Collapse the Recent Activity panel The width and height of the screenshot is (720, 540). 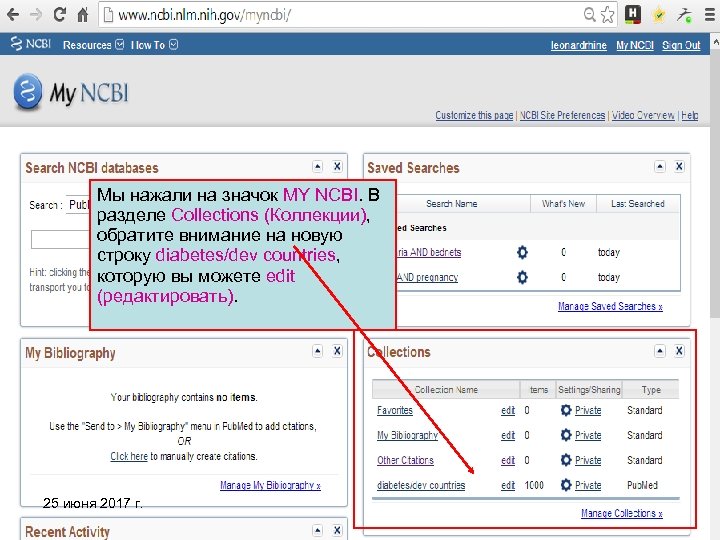tap(317, 530)
